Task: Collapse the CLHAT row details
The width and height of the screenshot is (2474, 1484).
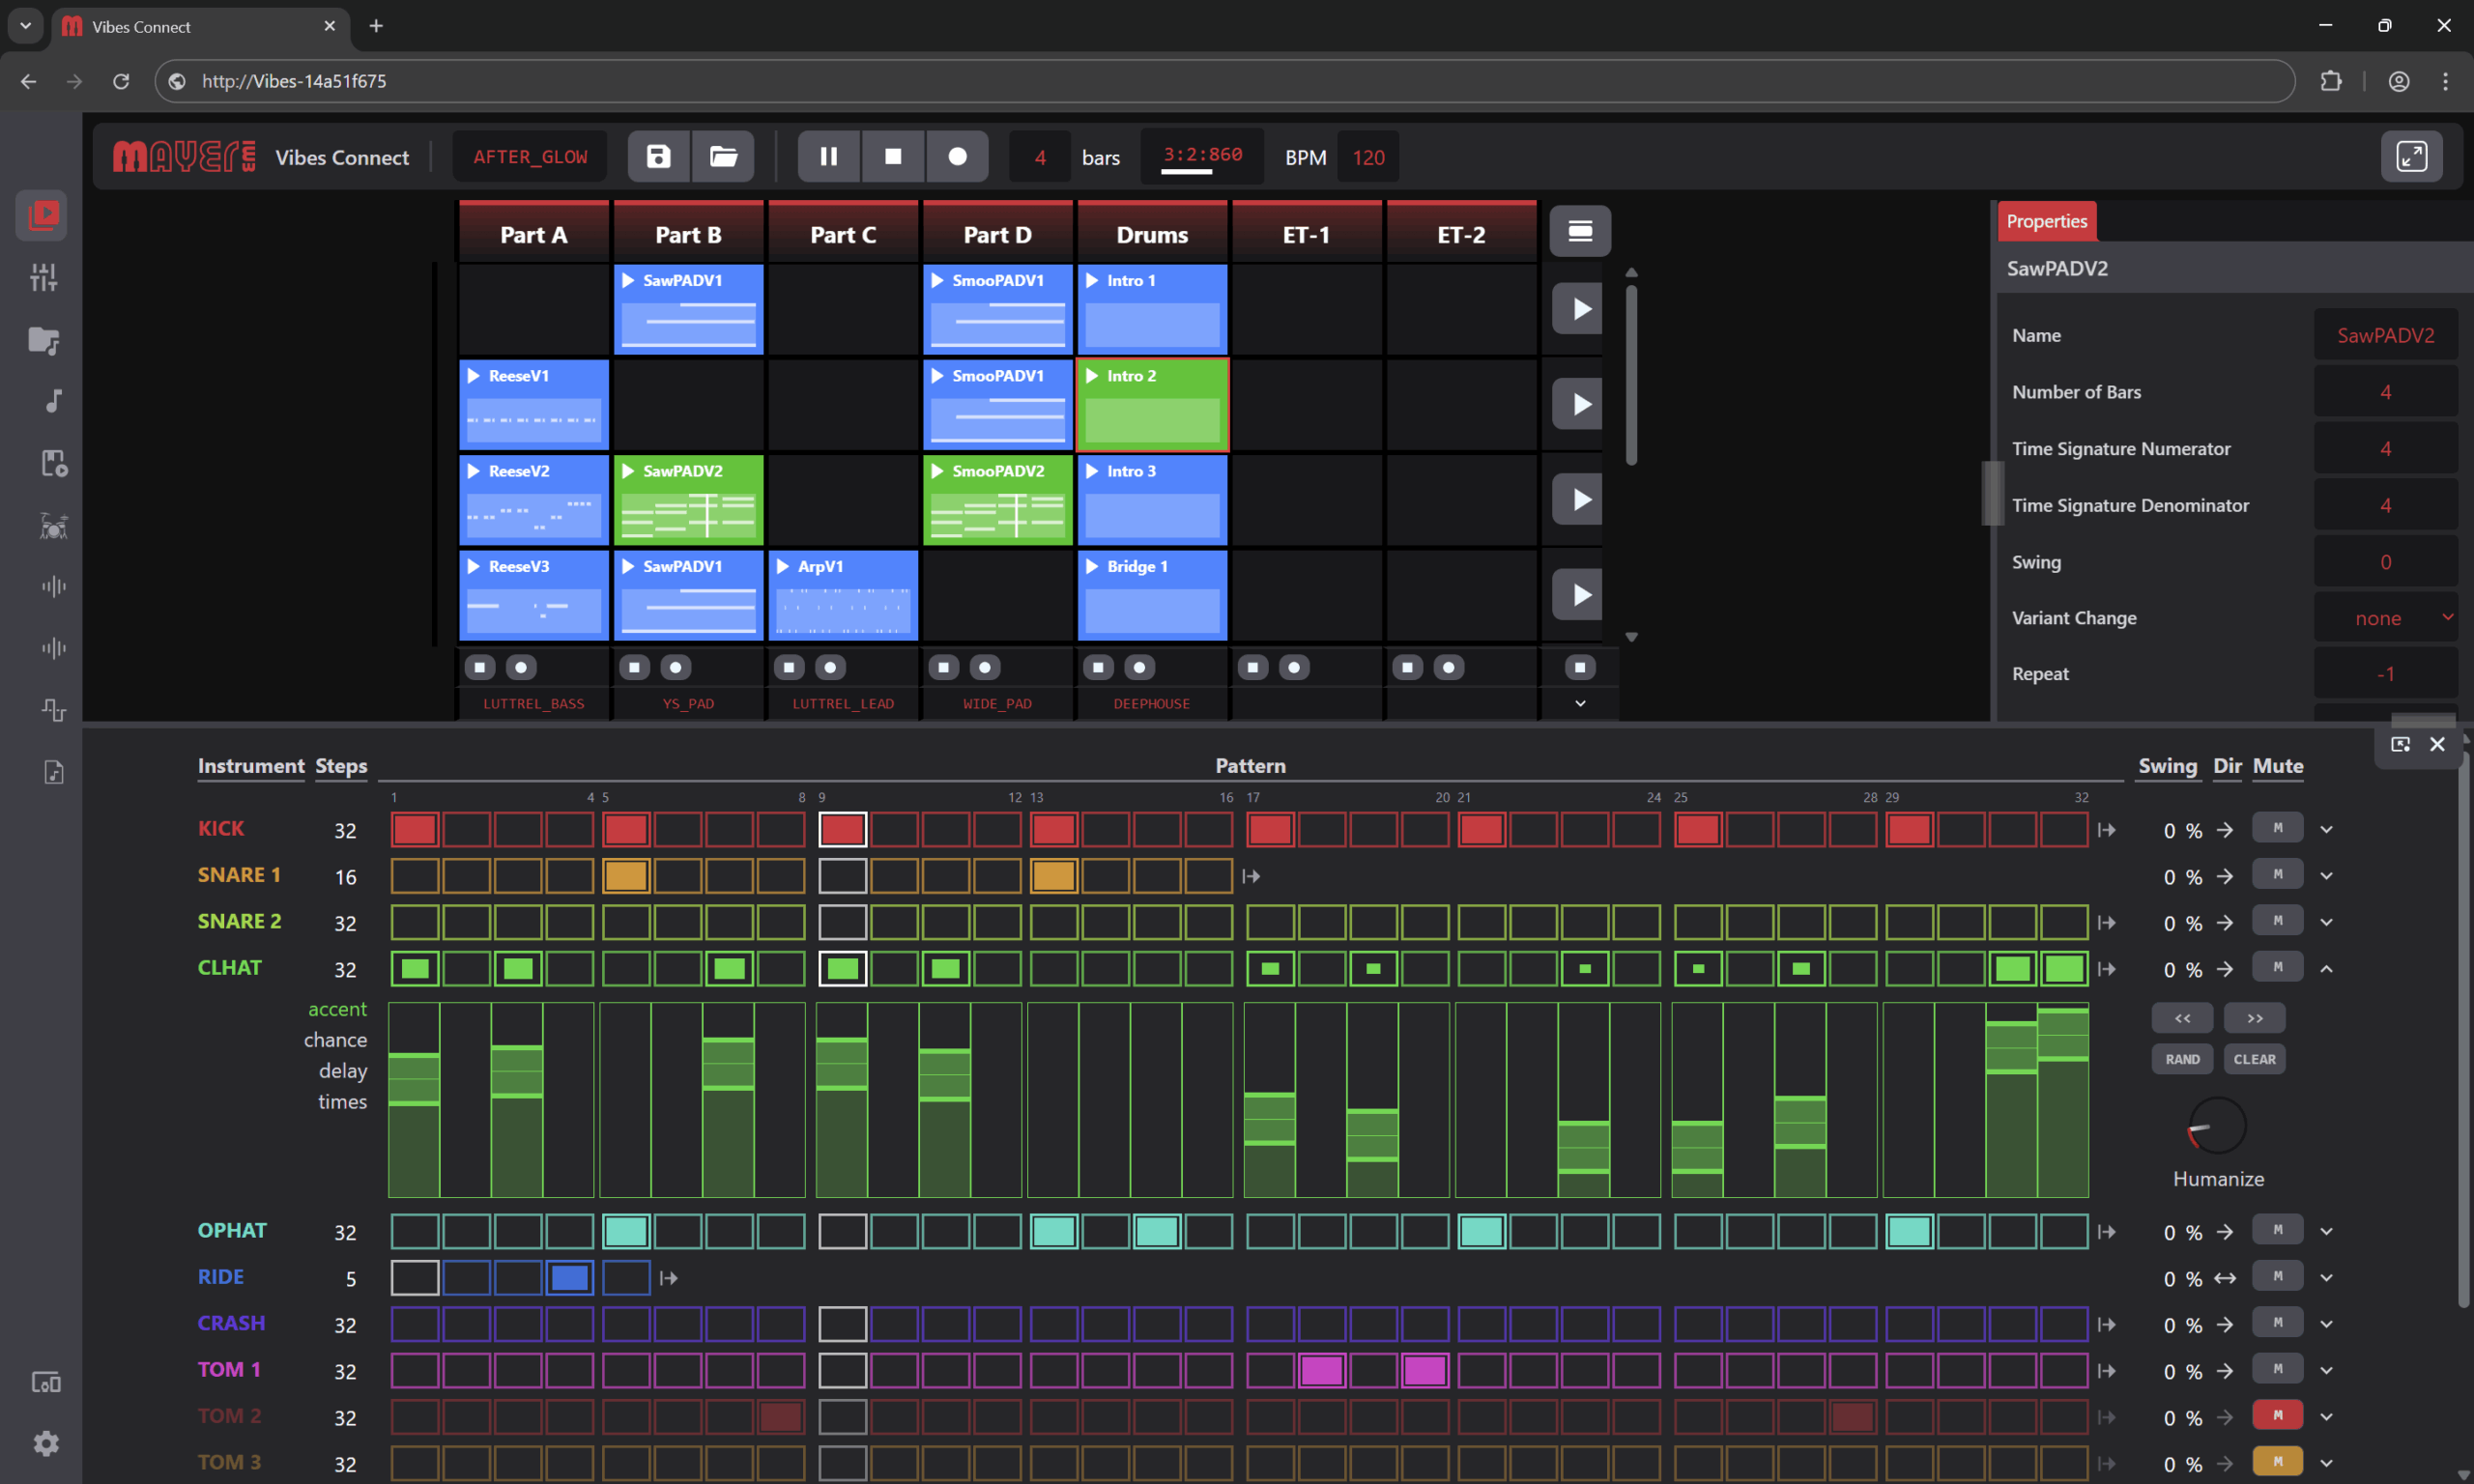Action: (2326, 969)
